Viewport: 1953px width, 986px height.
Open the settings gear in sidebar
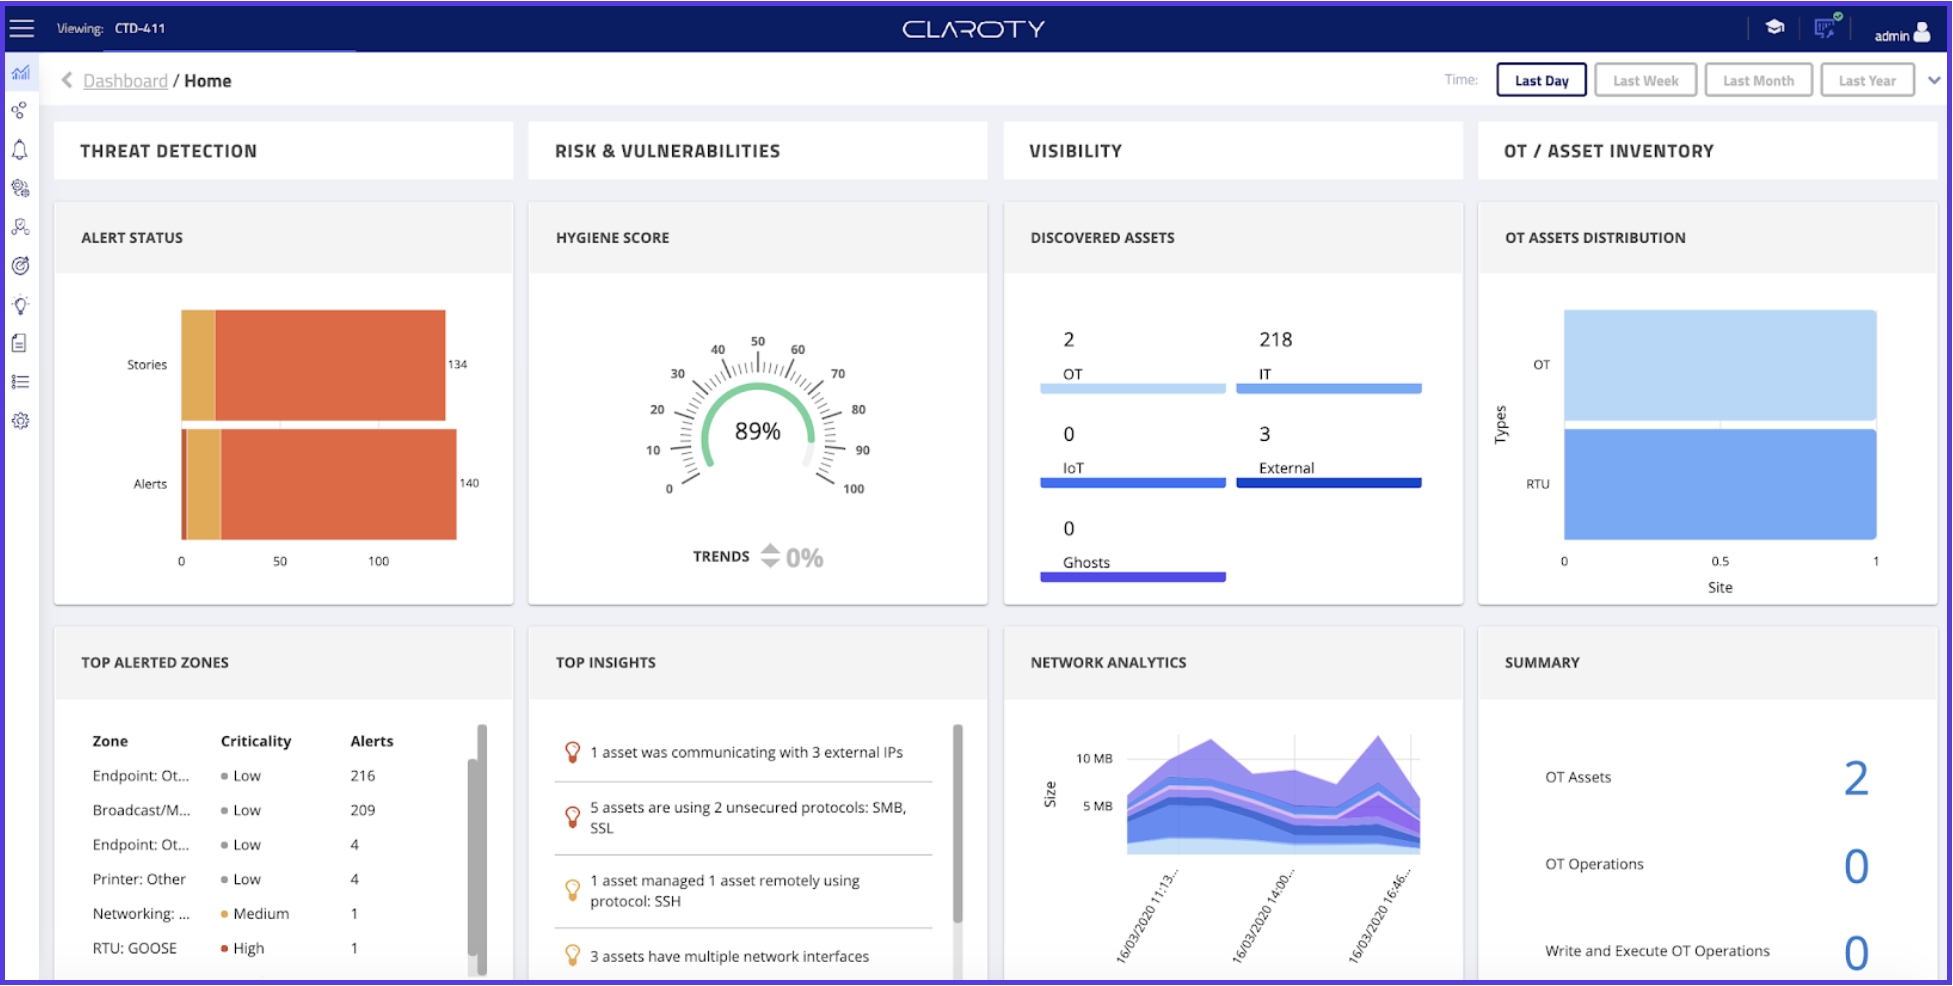coord(20,421)
